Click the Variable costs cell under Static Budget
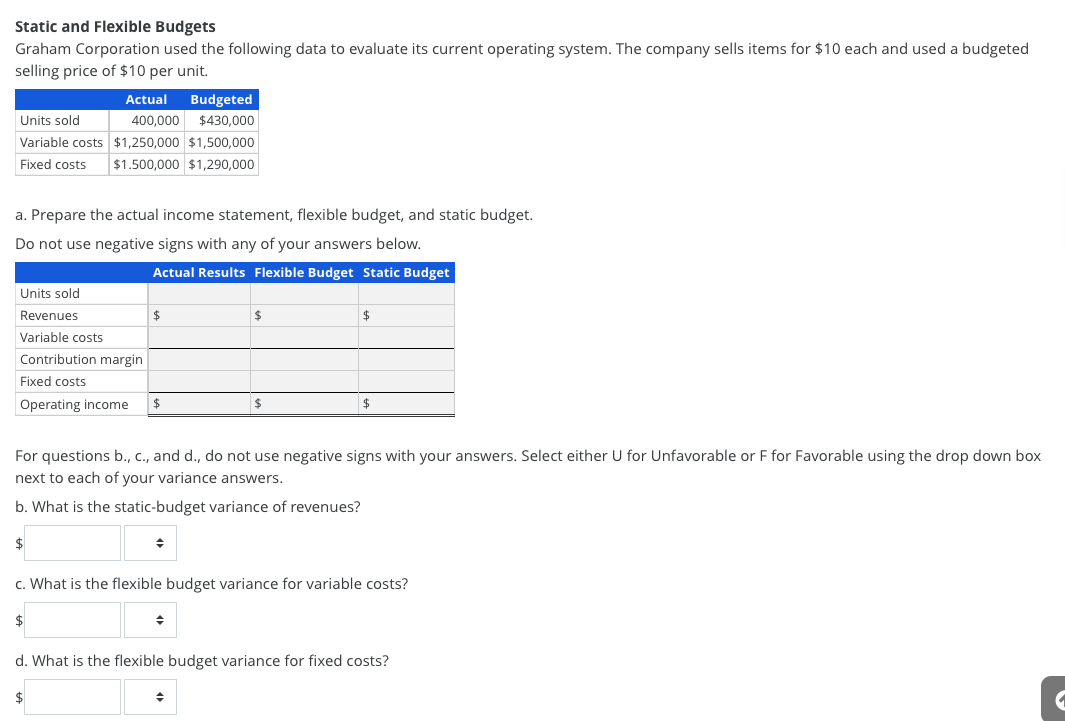 pyautogui.click(x=406, y=336)
